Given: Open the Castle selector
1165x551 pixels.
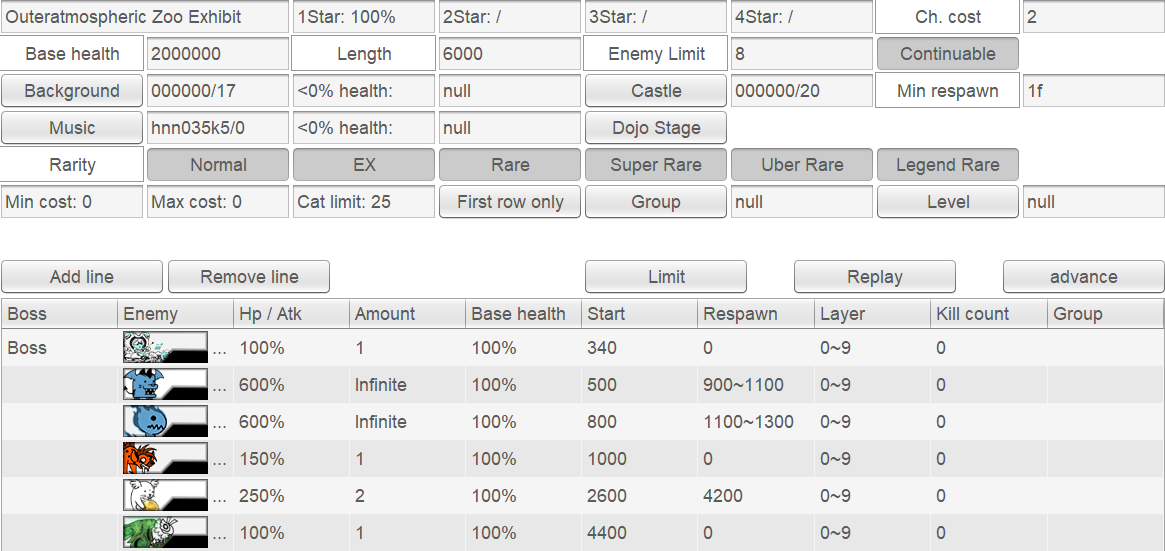Looking at the screenshot, I should click(655, 91).
